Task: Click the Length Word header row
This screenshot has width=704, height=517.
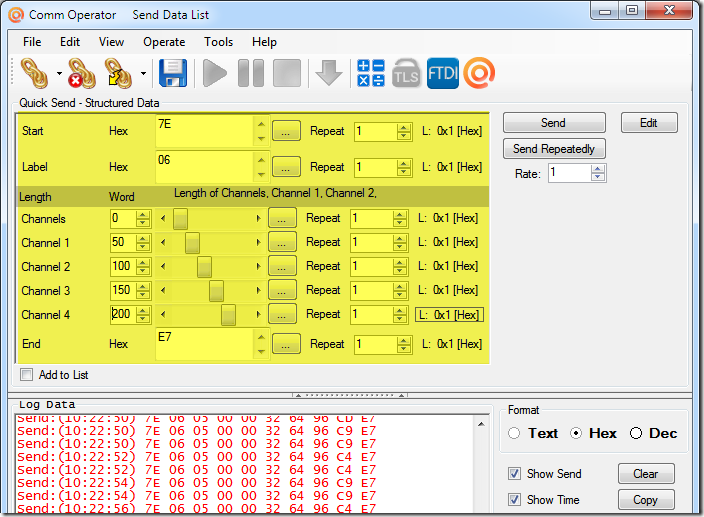Action: (x=252, y=196)
